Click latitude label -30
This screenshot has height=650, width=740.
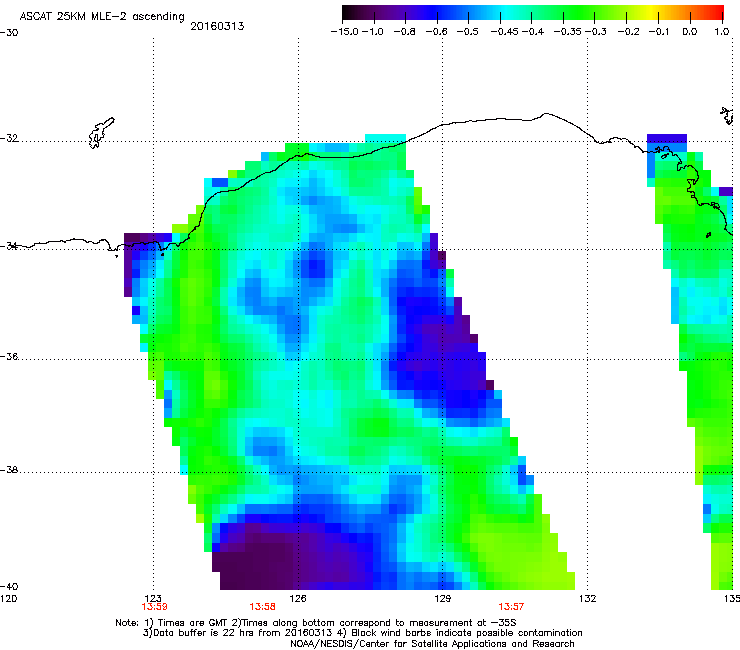pyautogui.click(x=9, y=33)
